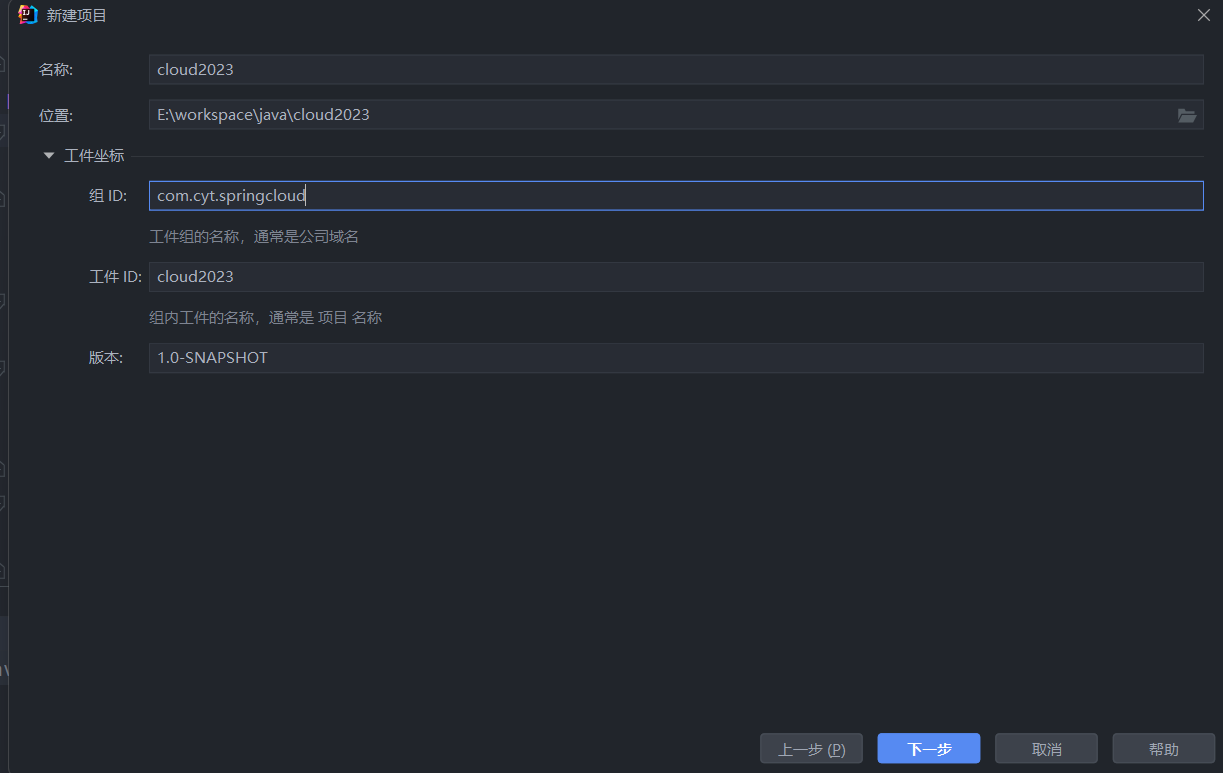This screenshot has width=1223, height=773.
Task: Open help via the 帮助 button
Action: coord(1163,749)
